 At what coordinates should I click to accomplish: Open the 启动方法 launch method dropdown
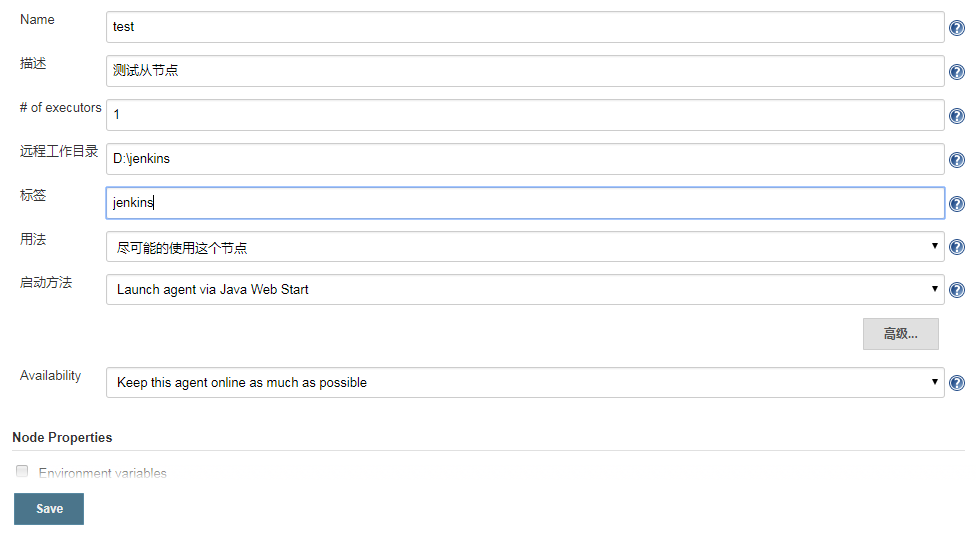(525, 289)
